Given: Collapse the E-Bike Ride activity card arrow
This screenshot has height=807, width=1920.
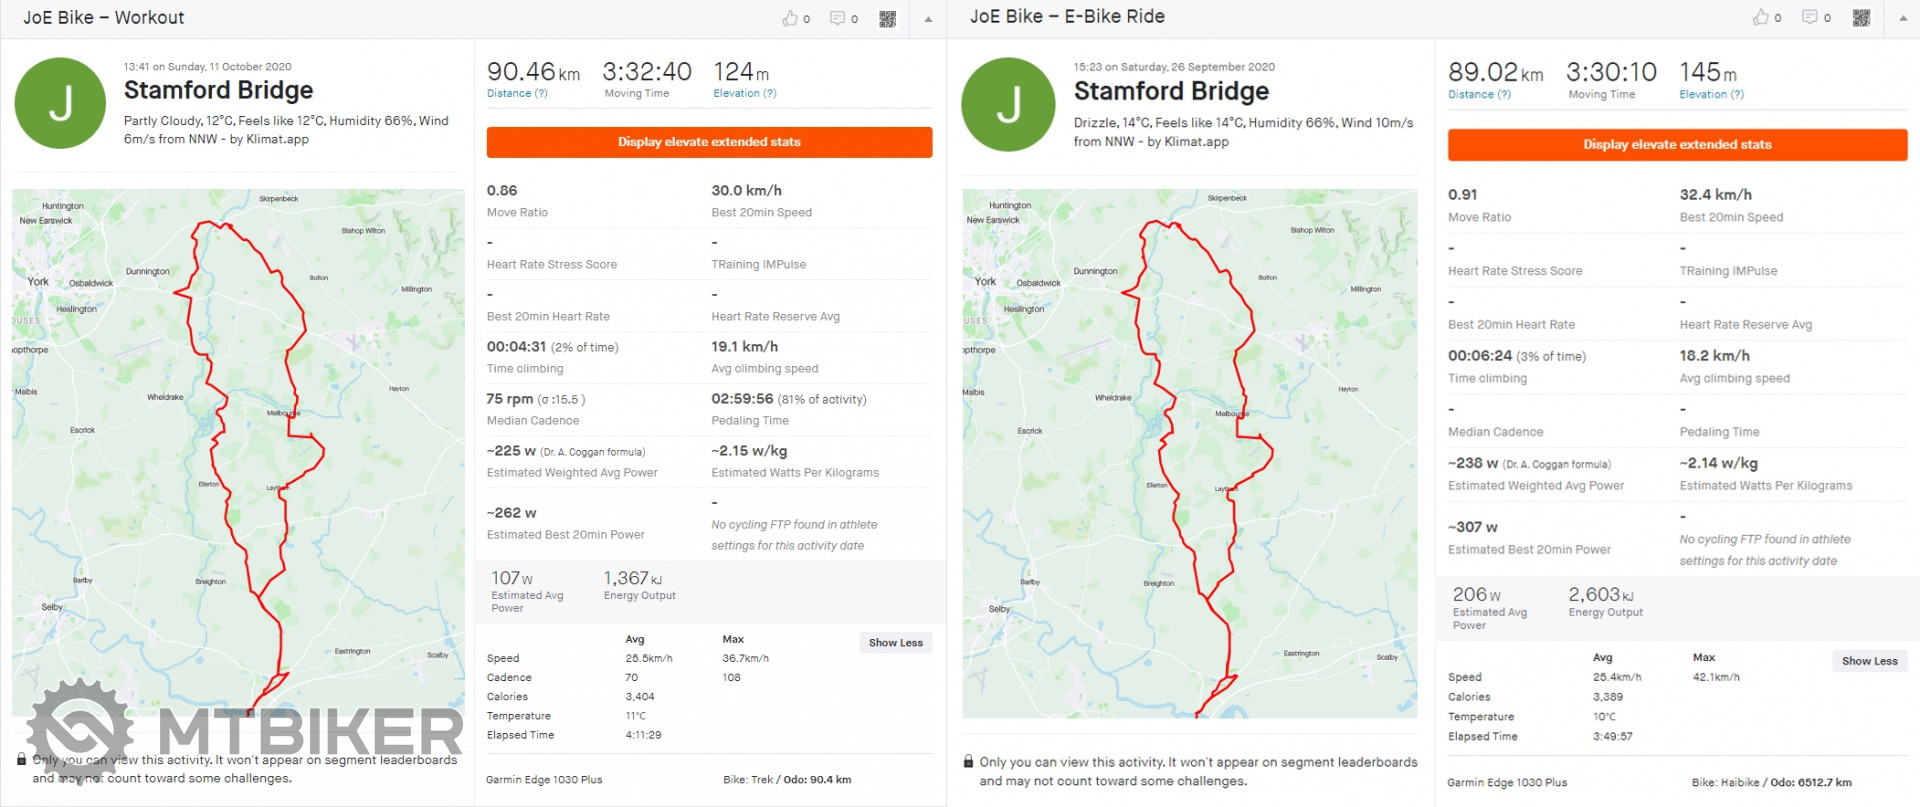Looking at the screenshot, I should tap(1903, 18).
